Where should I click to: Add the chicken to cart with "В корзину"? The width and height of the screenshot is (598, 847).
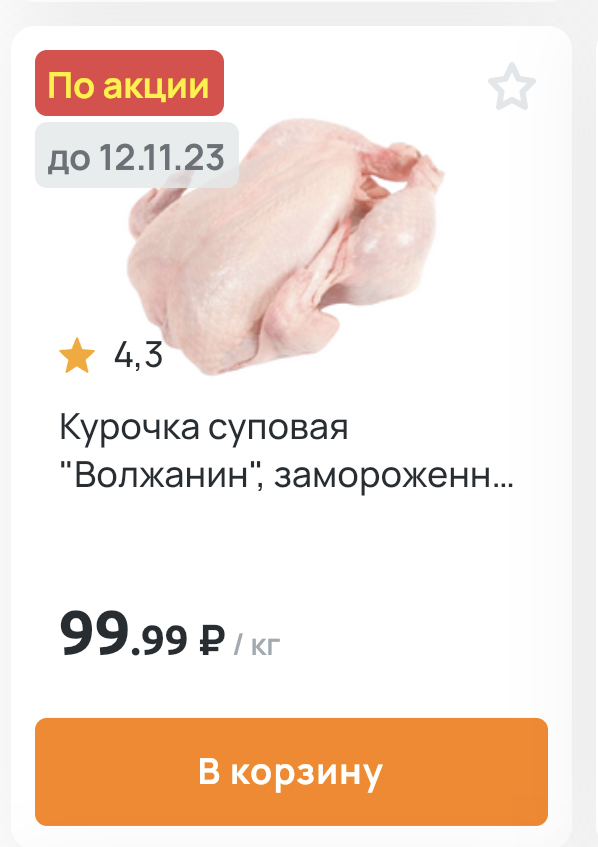click(291, 771)
